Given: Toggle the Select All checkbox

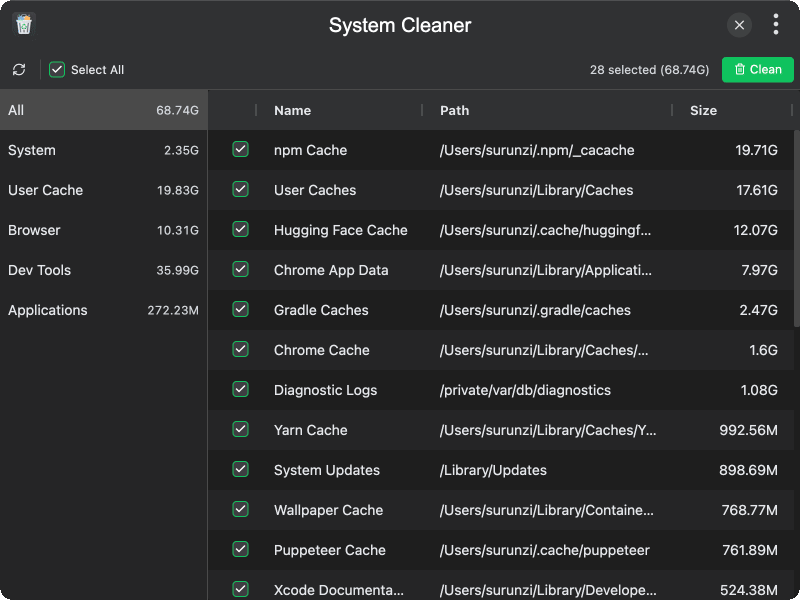Looking at the screenshot, I should pos(57,70).
